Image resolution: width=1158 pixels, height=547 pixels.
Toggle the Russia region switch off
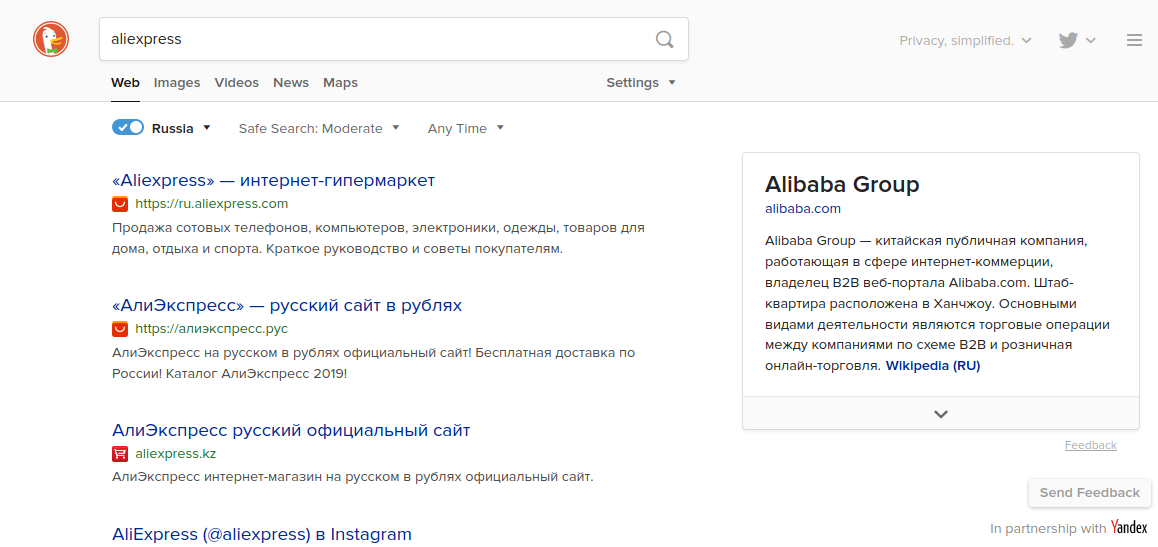128,128
